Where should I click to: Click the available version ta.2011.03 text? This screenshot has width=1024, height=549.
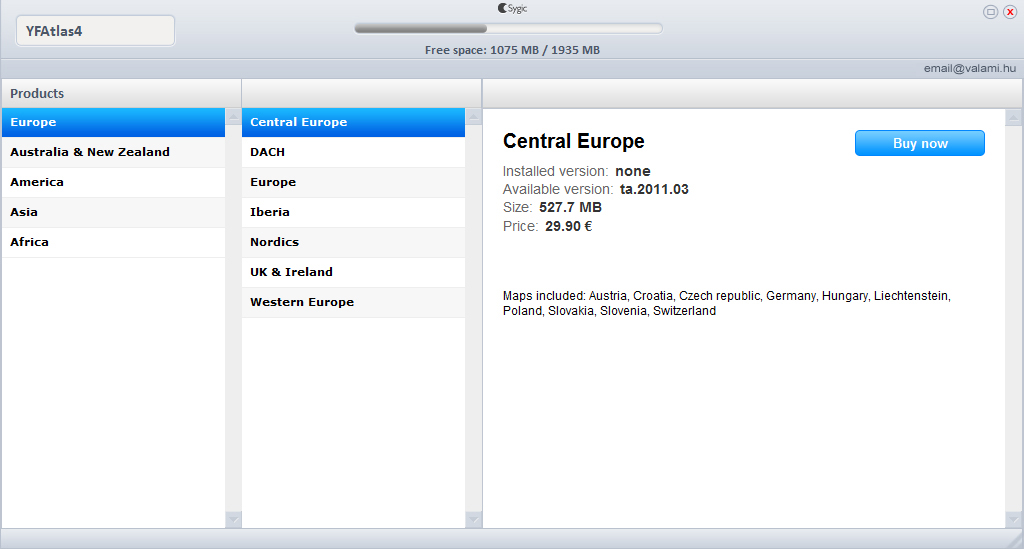coord(654,189)
